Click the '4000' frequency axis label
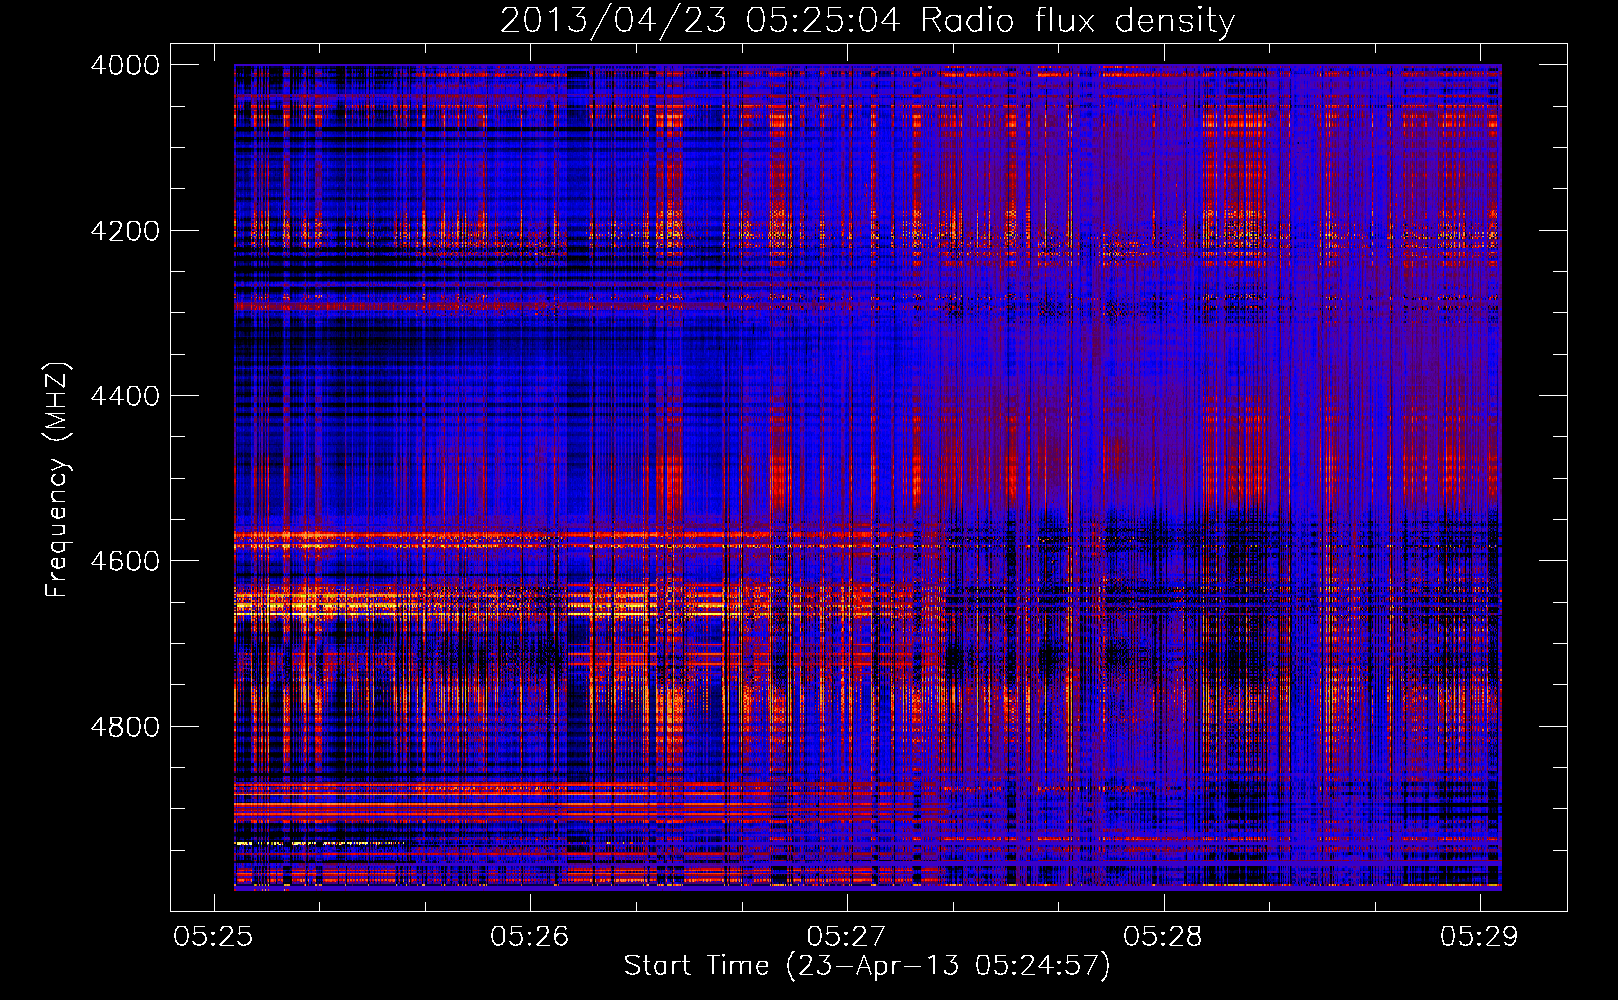Image resolution: width=1618 pixels, height=1000 pixels. pyautogui.click(x=125, y=65)
